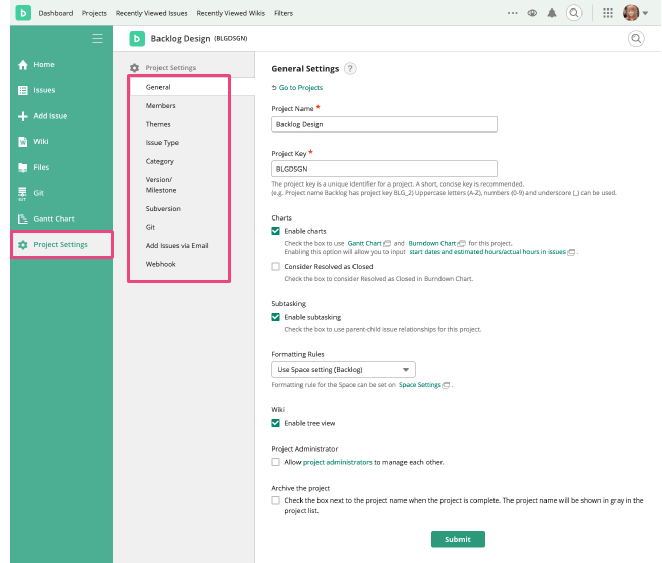Toggle Allow project administrators checkbox
The image size is (662, 563).
(x=275, y=462)
